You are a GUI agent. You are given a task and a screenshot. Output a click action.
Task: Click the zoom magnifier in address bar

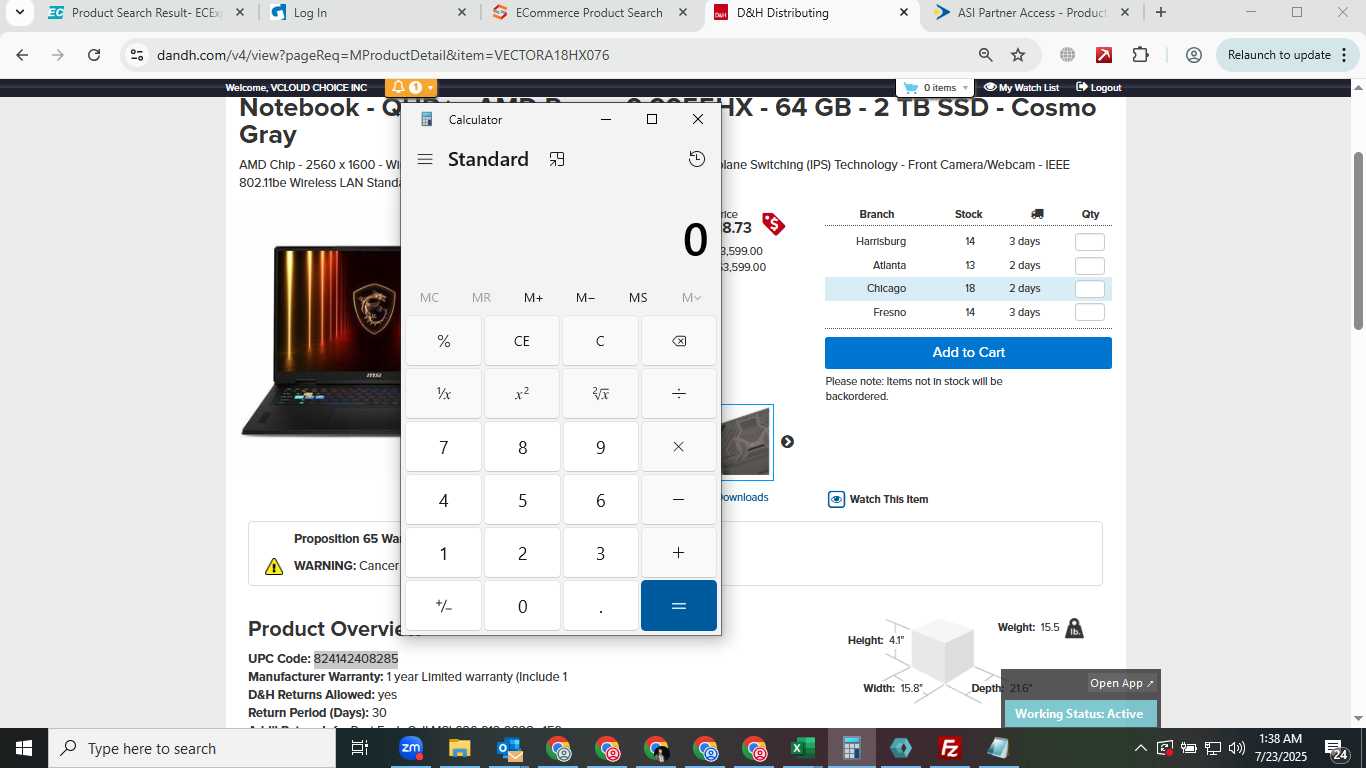click(x=985, y=55)
